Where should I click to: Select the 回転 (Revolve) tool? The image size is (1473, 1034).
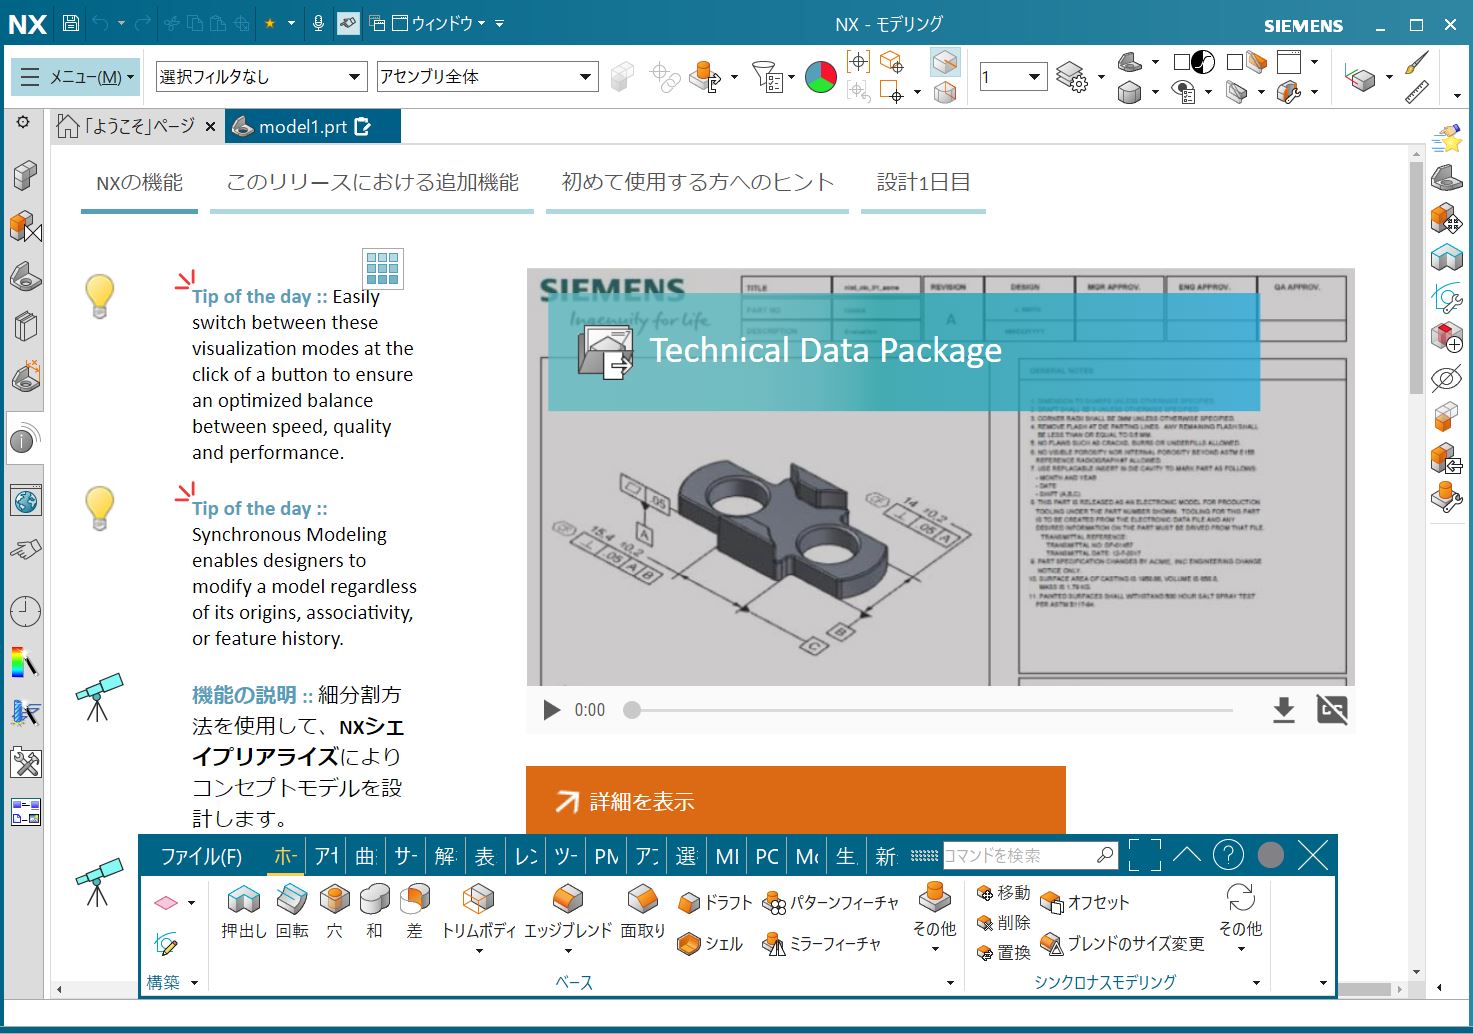292,911
